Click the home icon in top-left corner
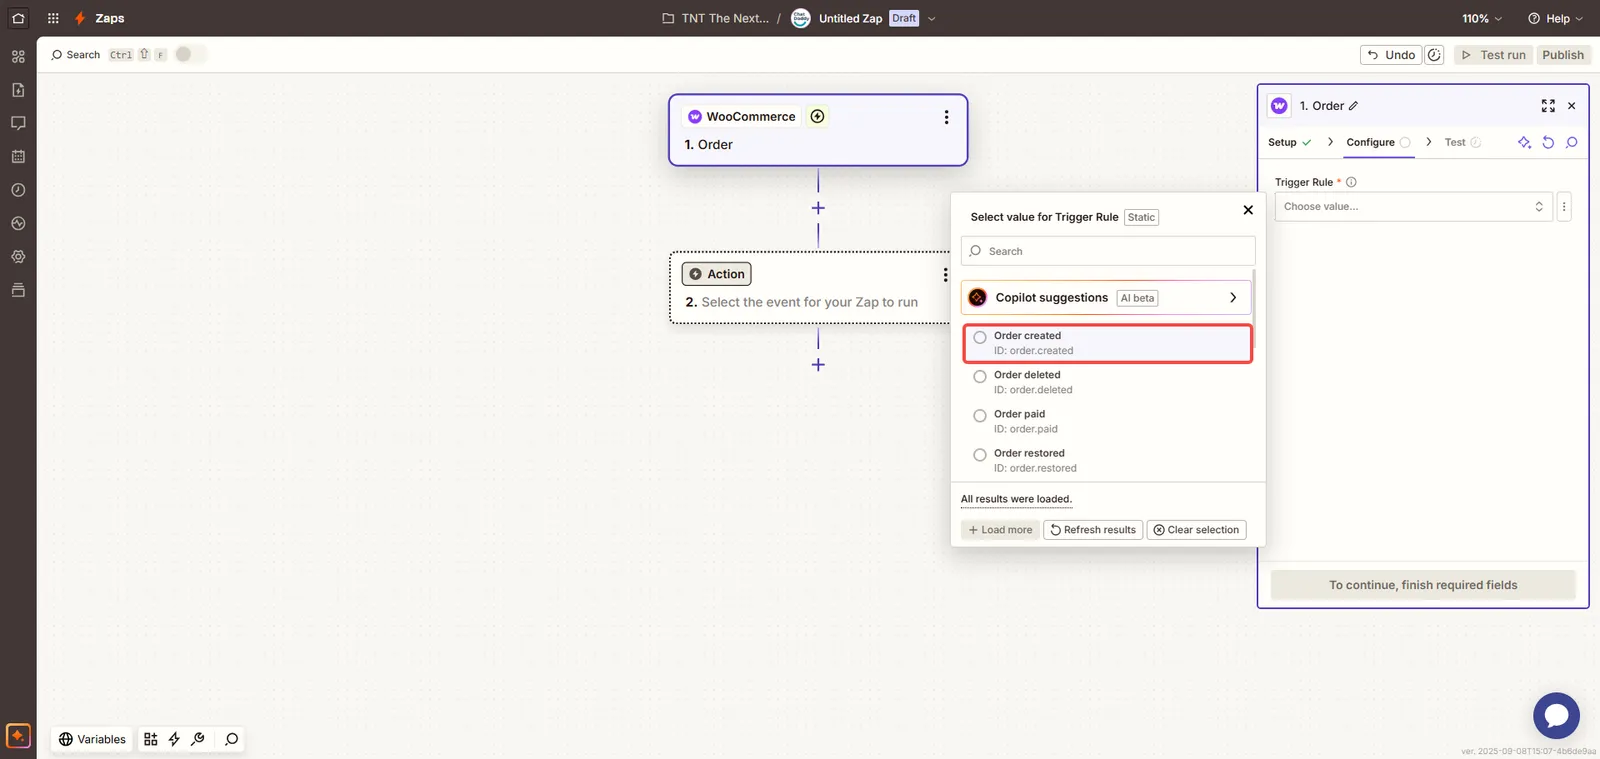Screen dimensions: 1600x759 (x=18, y=18)
